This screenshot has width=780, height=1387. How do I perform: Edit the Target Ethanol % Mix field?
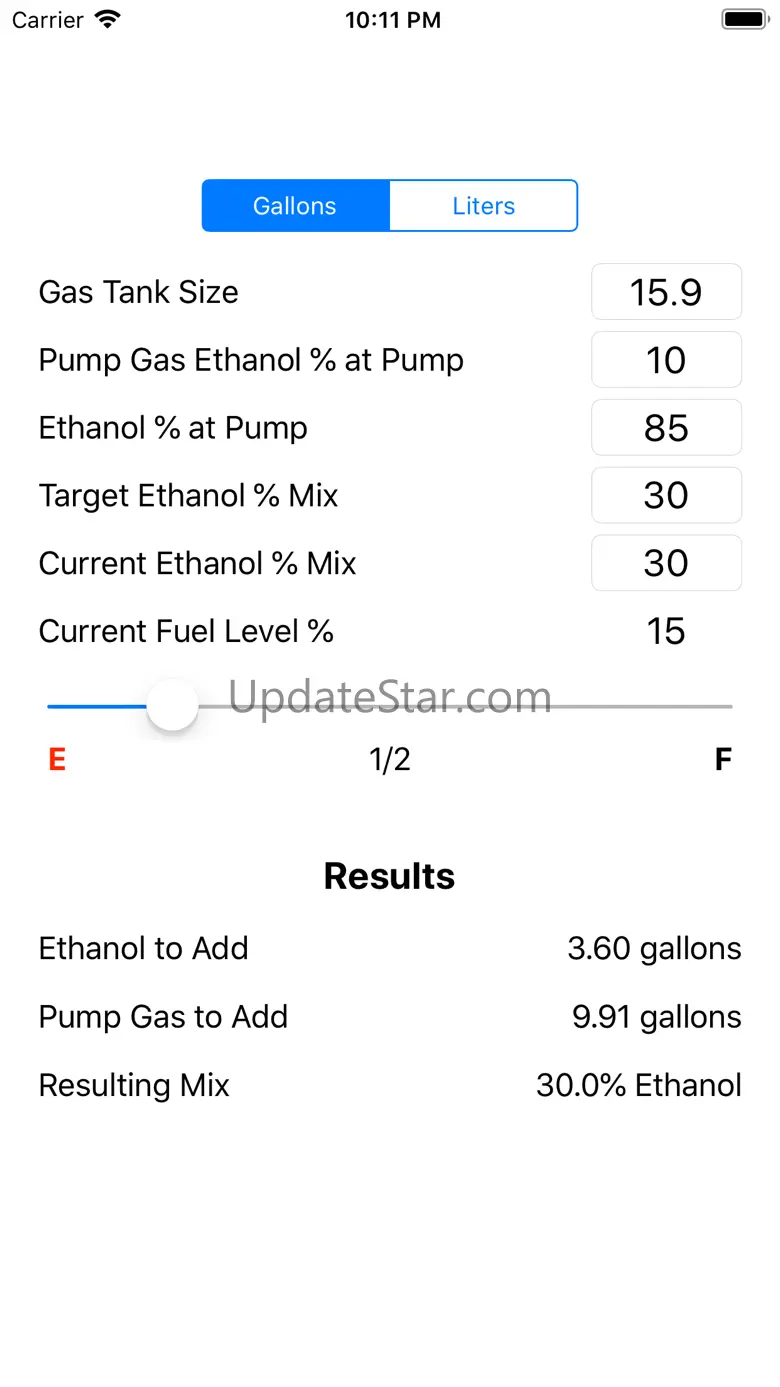click(666, 495)
